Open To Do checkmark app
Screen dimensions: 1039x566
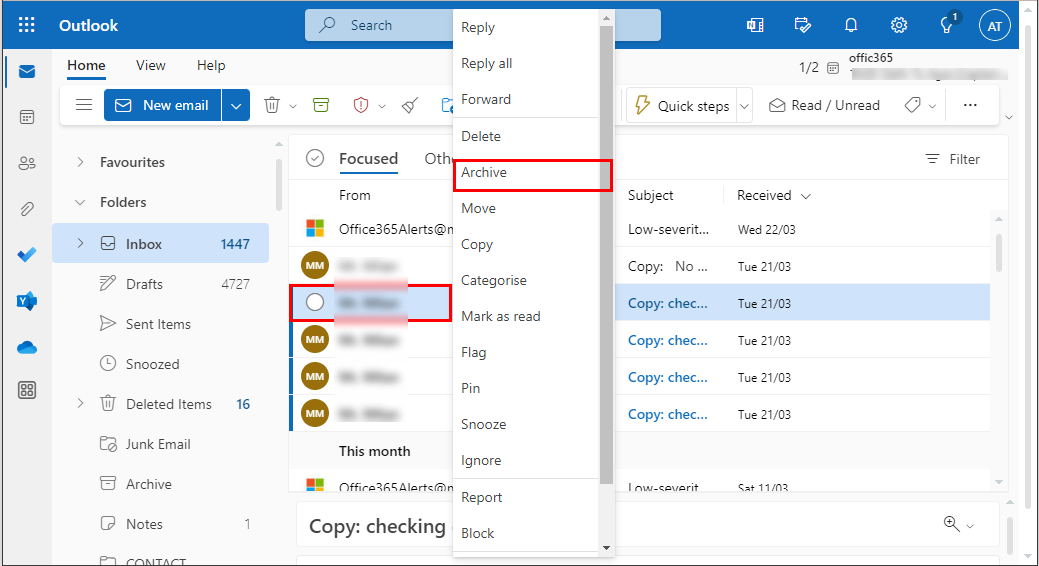(27, 255)
